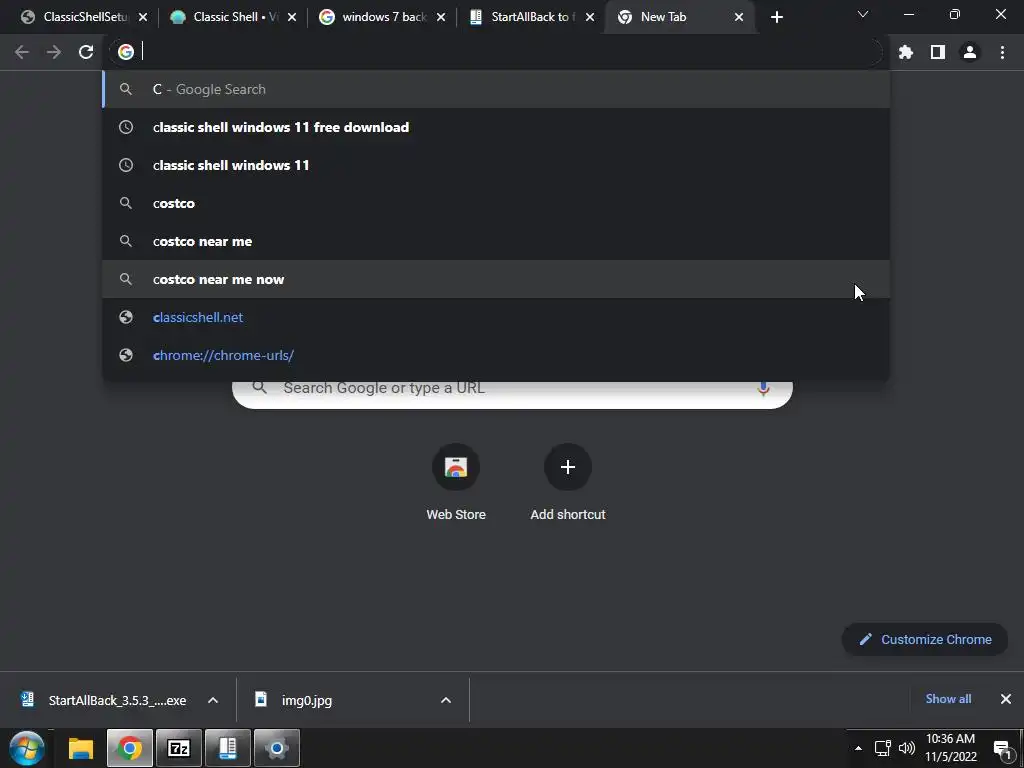Open StartAllBack exe download item
This screenshot has height=768, width=1024.
(104, 700)
